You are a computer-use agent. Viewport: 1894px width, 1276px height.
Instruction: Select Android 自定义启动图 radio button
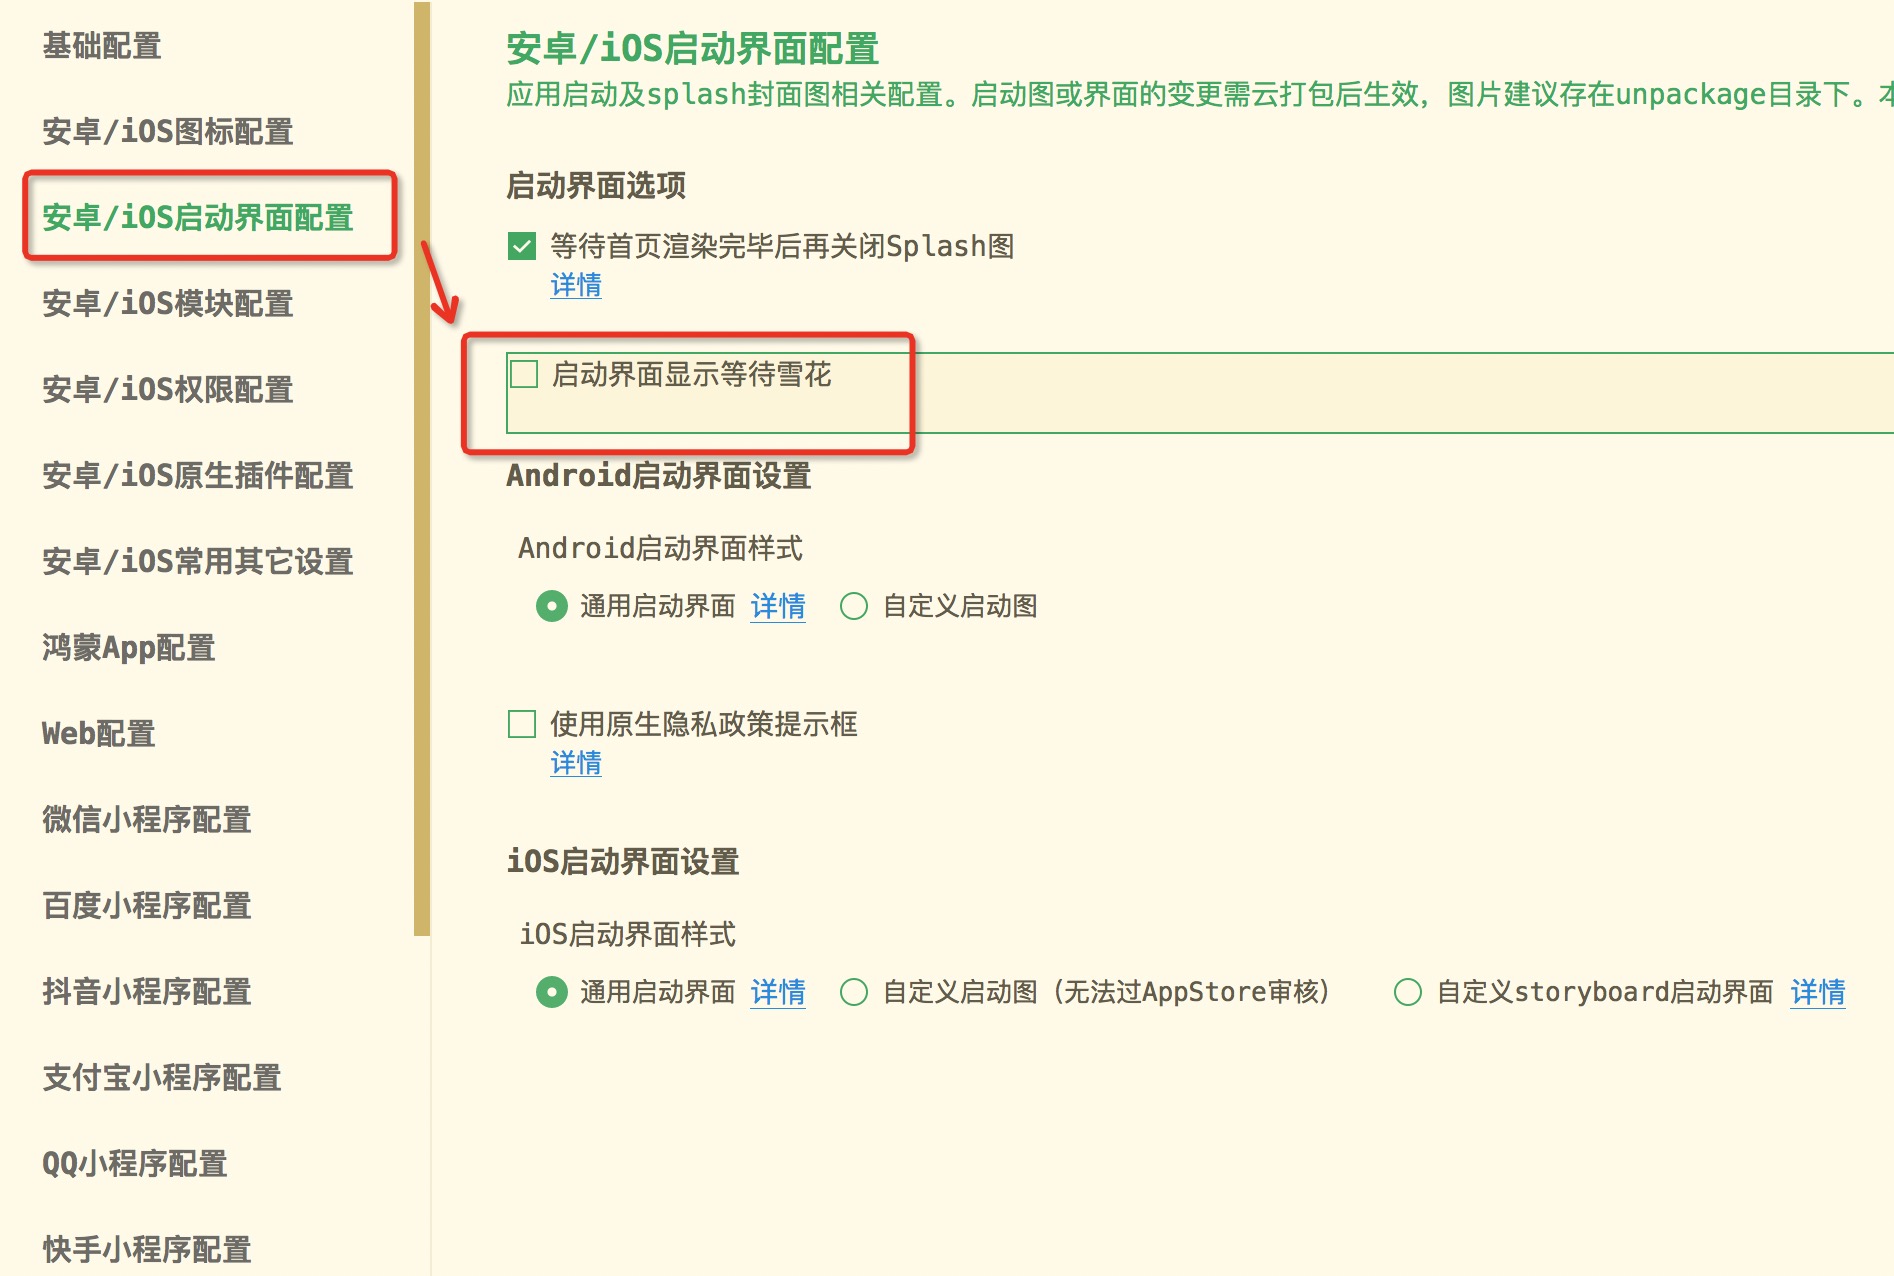854,606
